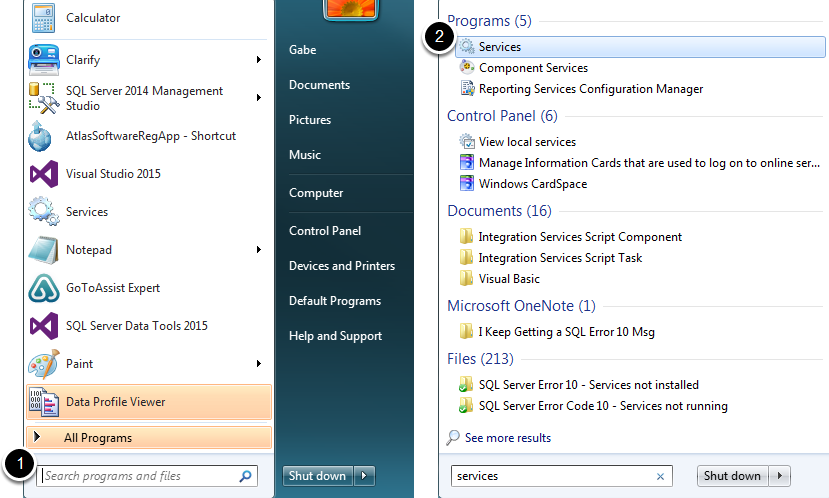The width and height of the screenshot is (829, 498).
Task: Expand the Paint jump list arrow
Action: click(x=259, y=364)
